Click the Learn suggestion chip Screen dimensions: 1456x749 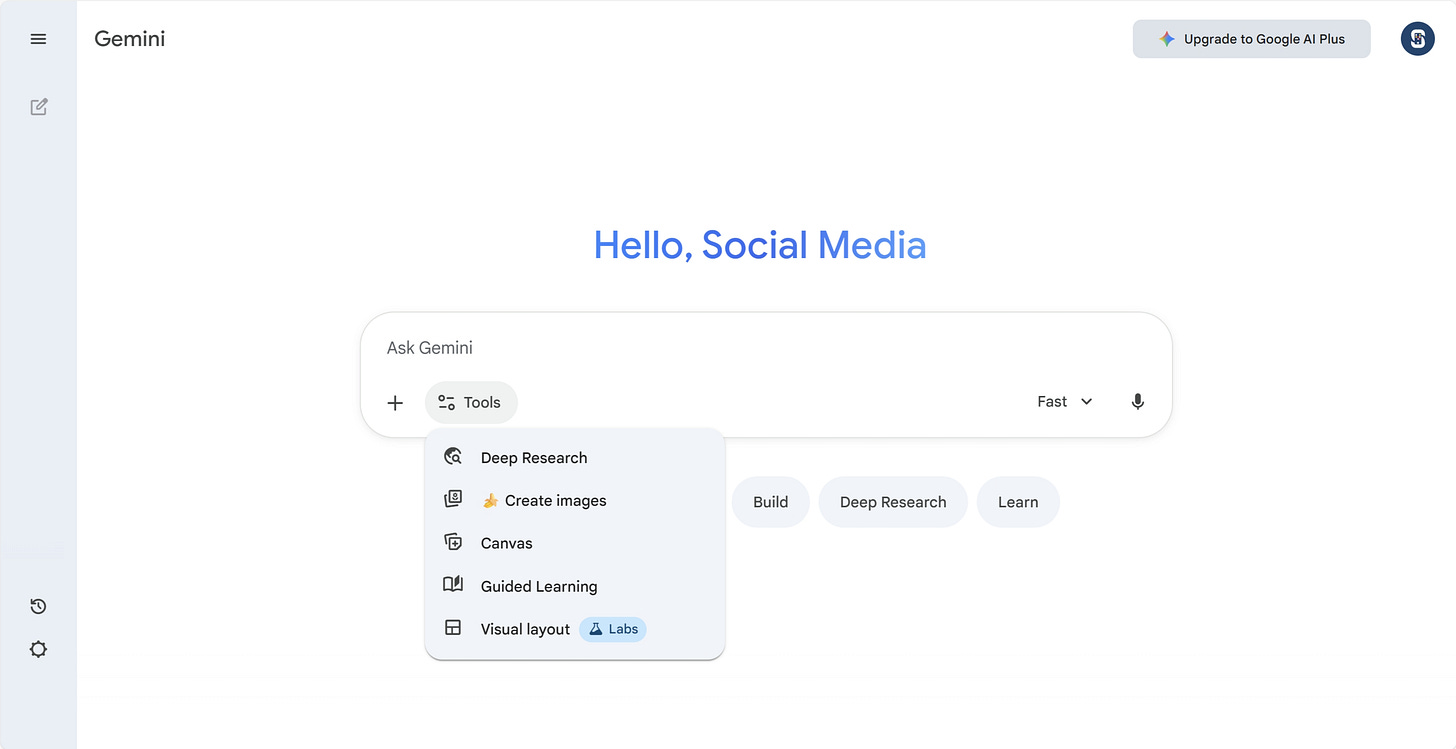click(1018, 502)
